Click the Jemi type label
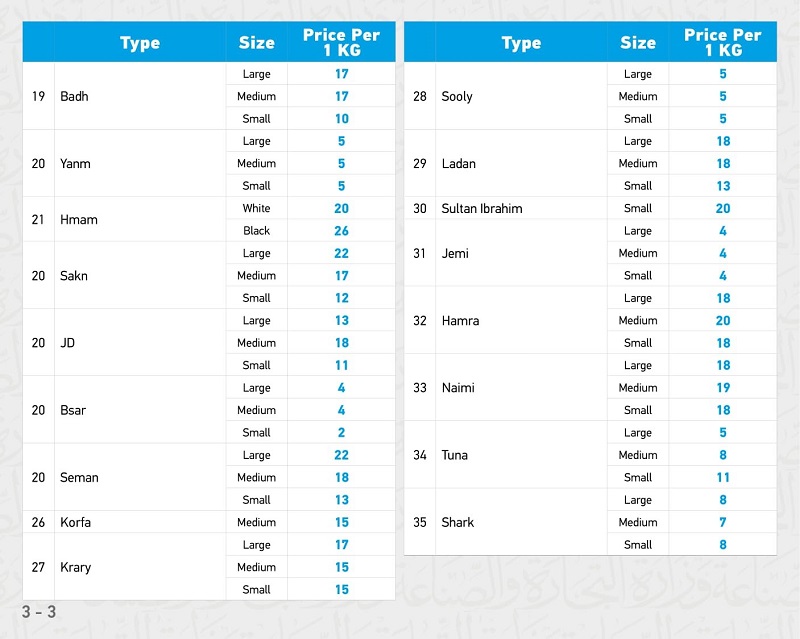The width and height of the screenshot is (800, 639). 455,254
